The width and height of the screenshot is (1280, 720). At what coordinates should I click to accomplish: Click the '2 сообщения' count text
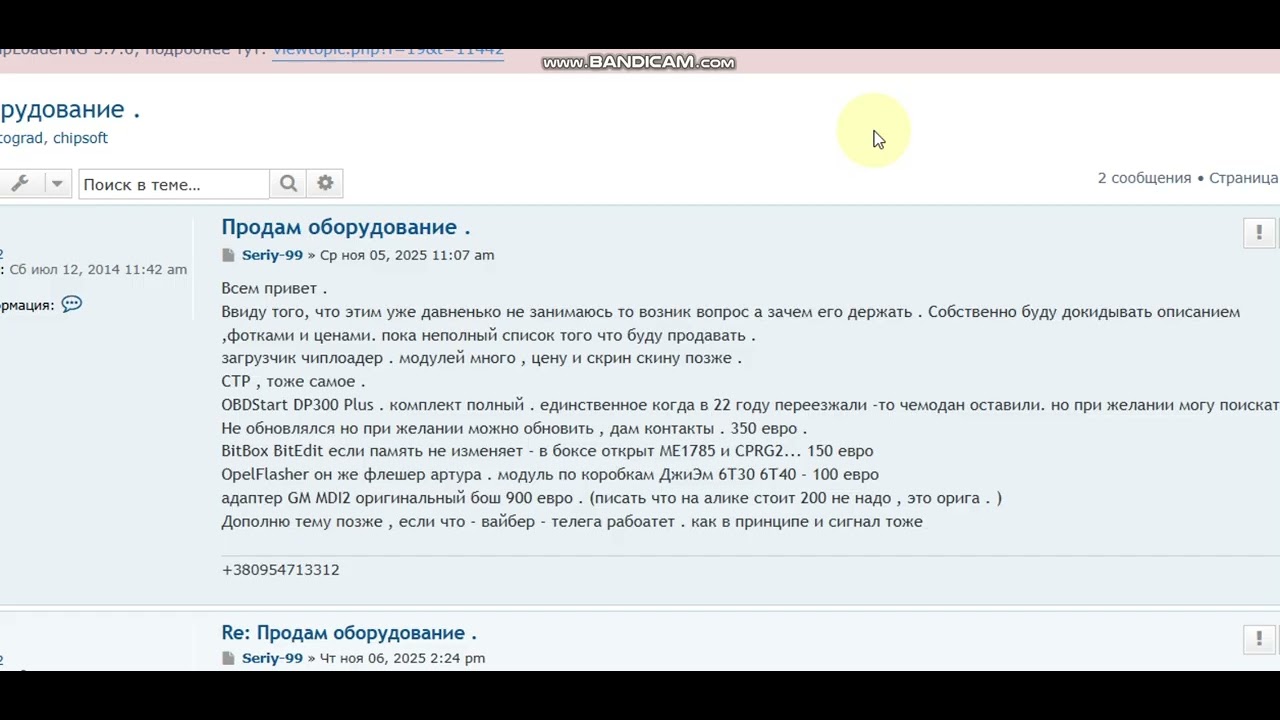click(x=1145, y=178)
